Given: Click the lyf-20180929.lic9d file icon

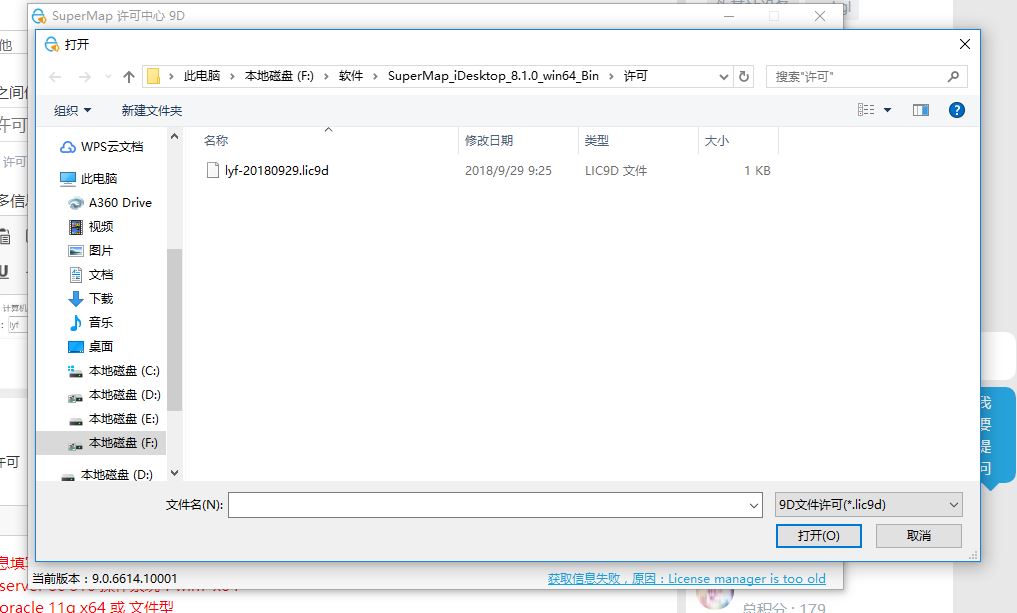Looking at the screenshot, I should pyautogui.click(x=212, y=170).
